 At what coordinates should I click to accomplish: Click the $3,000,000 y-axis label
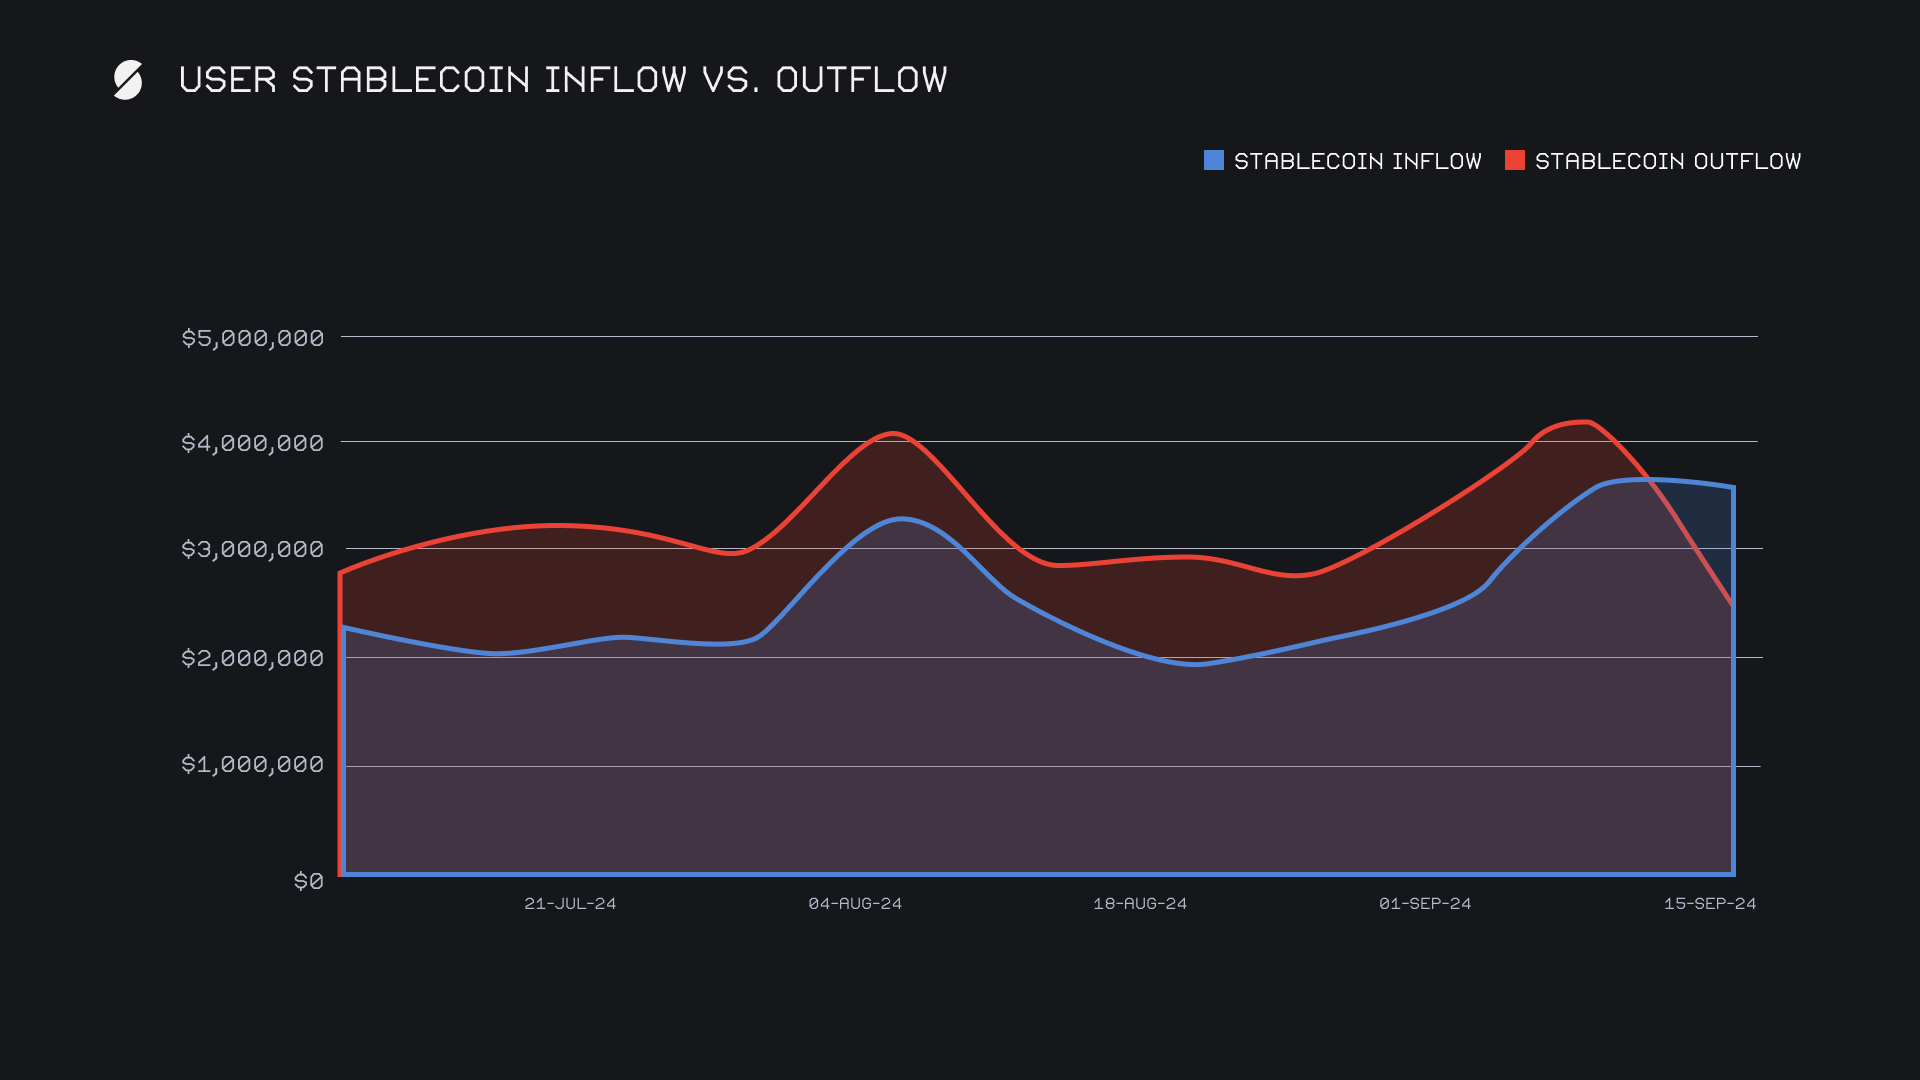252,549
